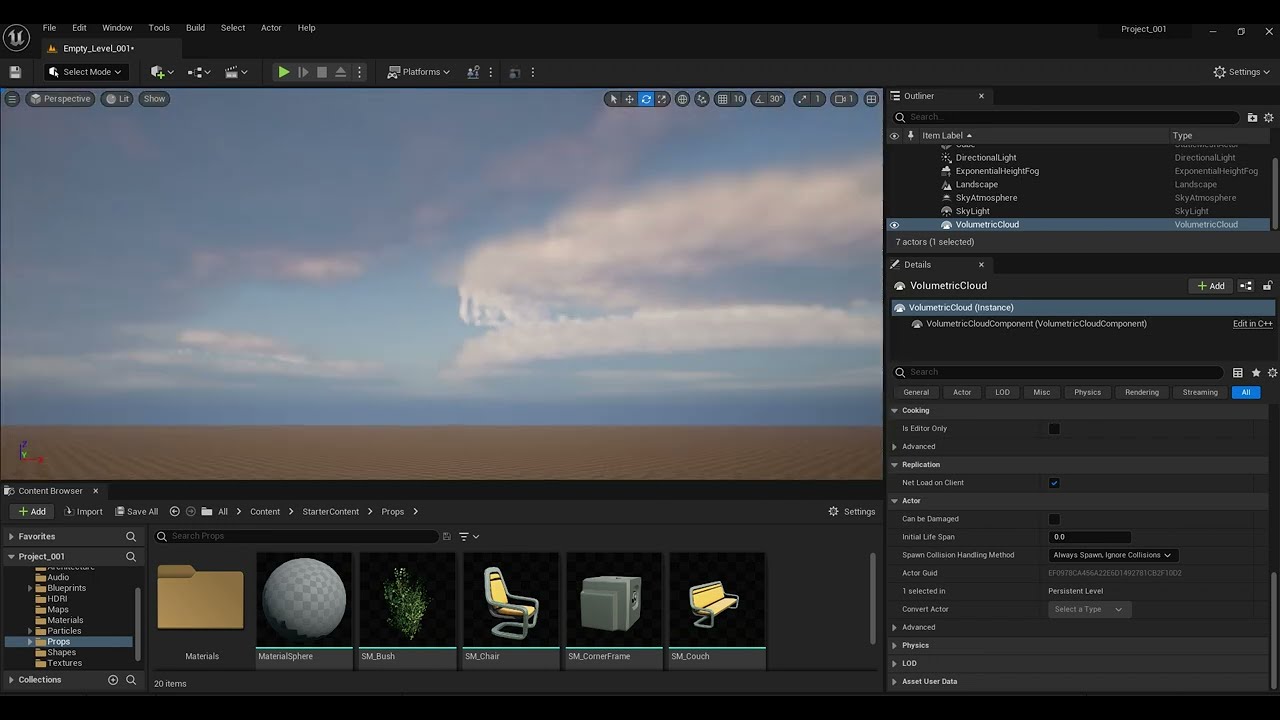Select the Translate gizmo tool in viewport
Screen dimensions: 1280x720
pos(629,99)
